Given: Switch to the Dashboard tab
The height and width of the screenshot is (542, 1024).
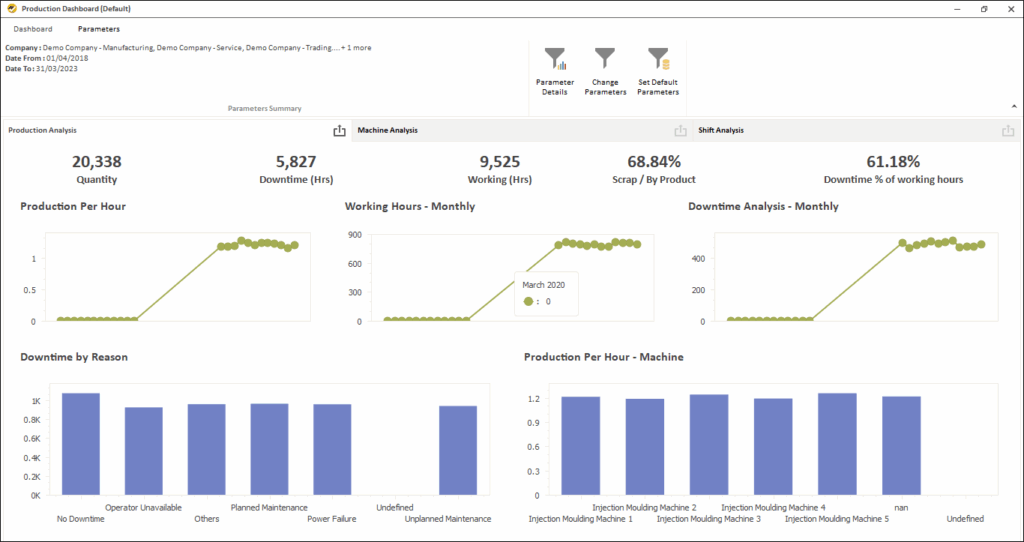Looking at the screenshot, I should pos(33,29).
